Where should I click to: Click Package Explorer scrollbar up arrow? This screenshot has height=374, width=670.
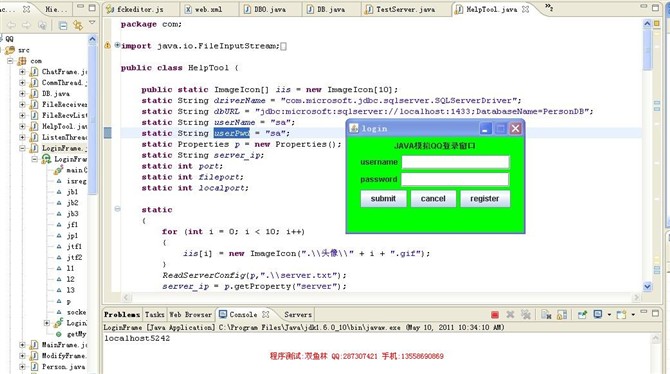(92, 39)
